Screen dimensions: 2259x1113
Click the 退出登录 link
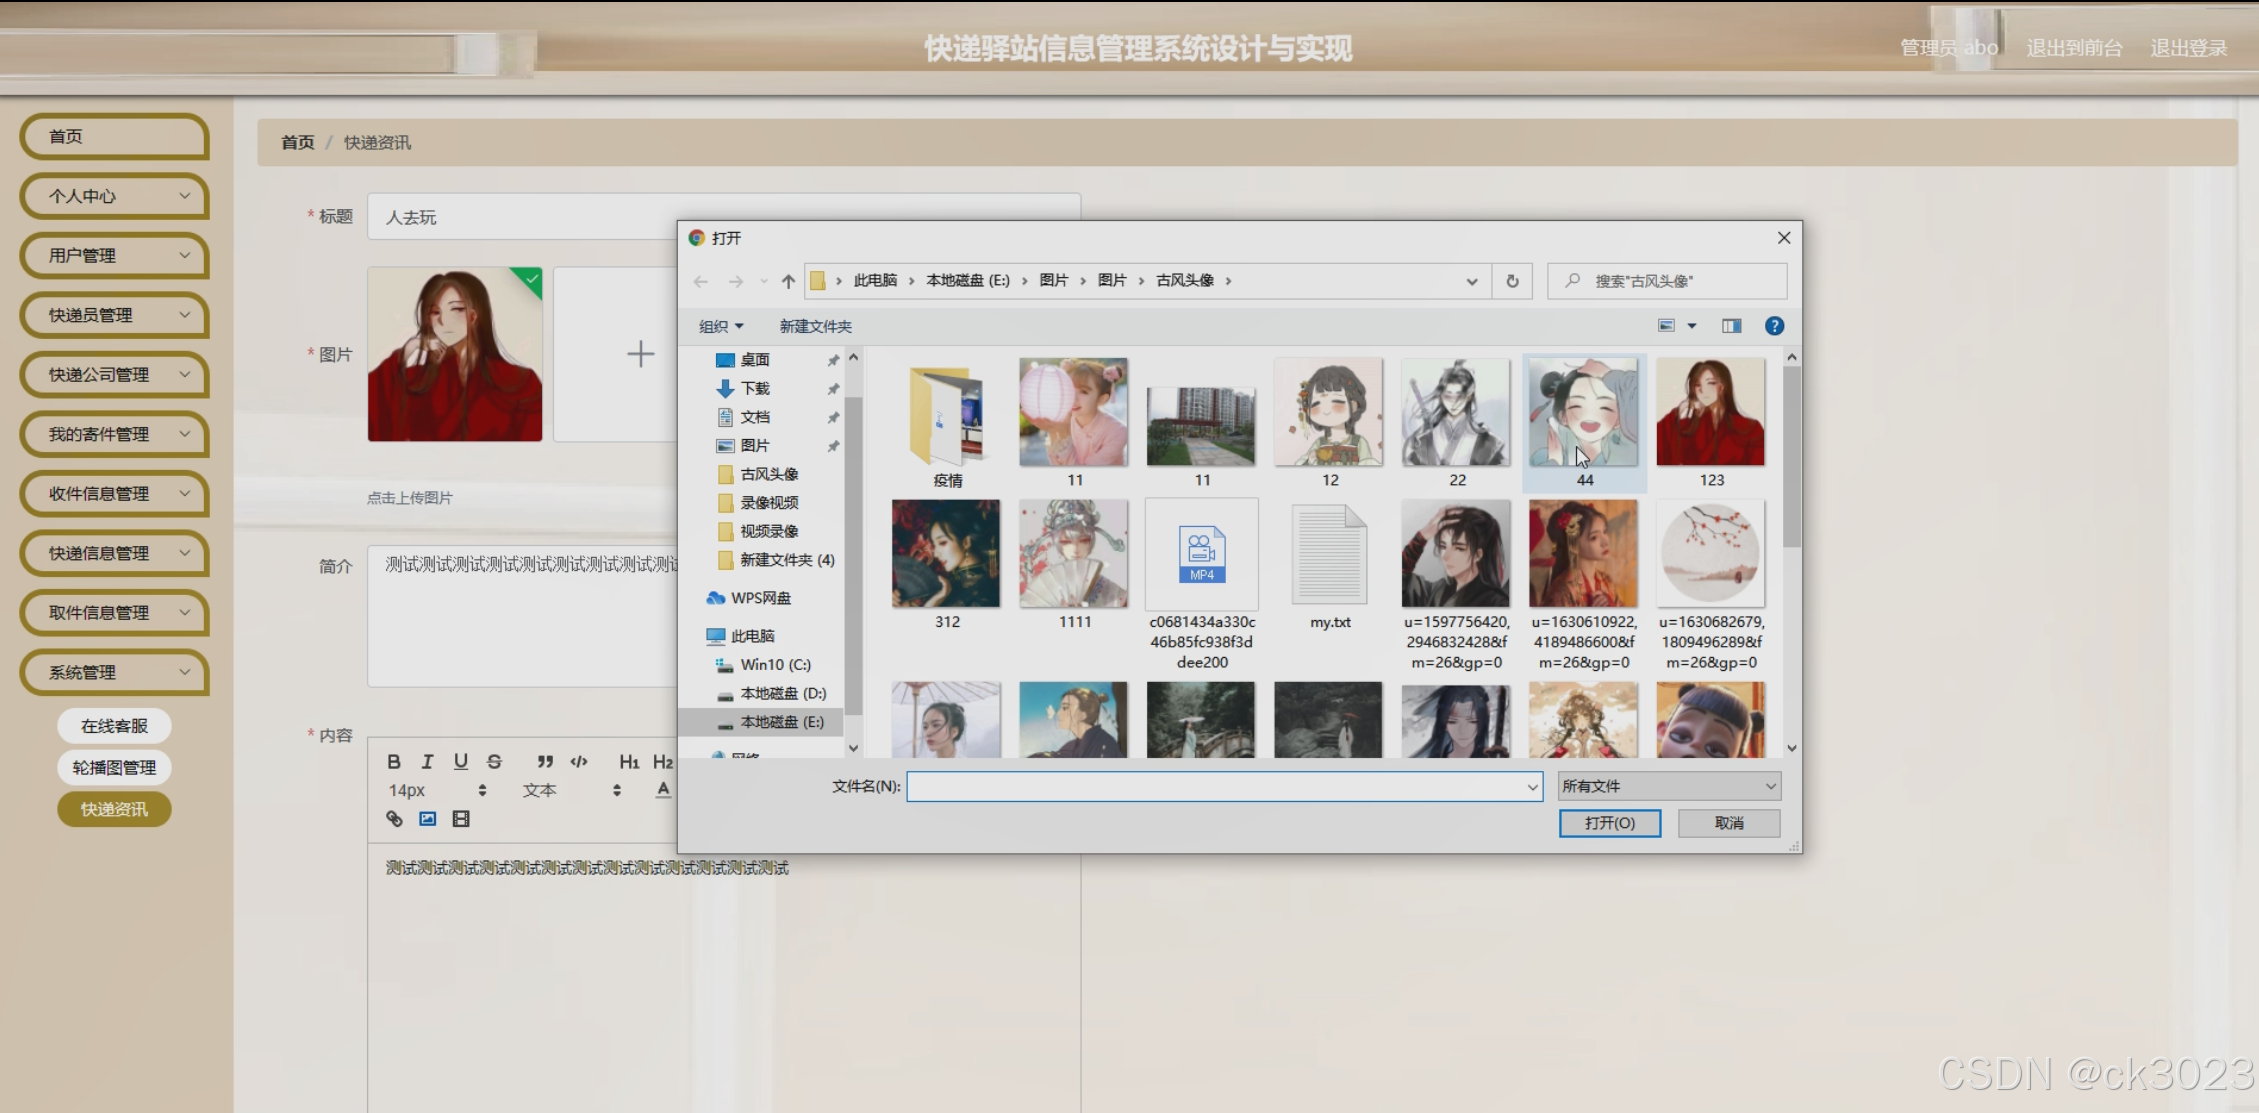[x=2188, y=48]
